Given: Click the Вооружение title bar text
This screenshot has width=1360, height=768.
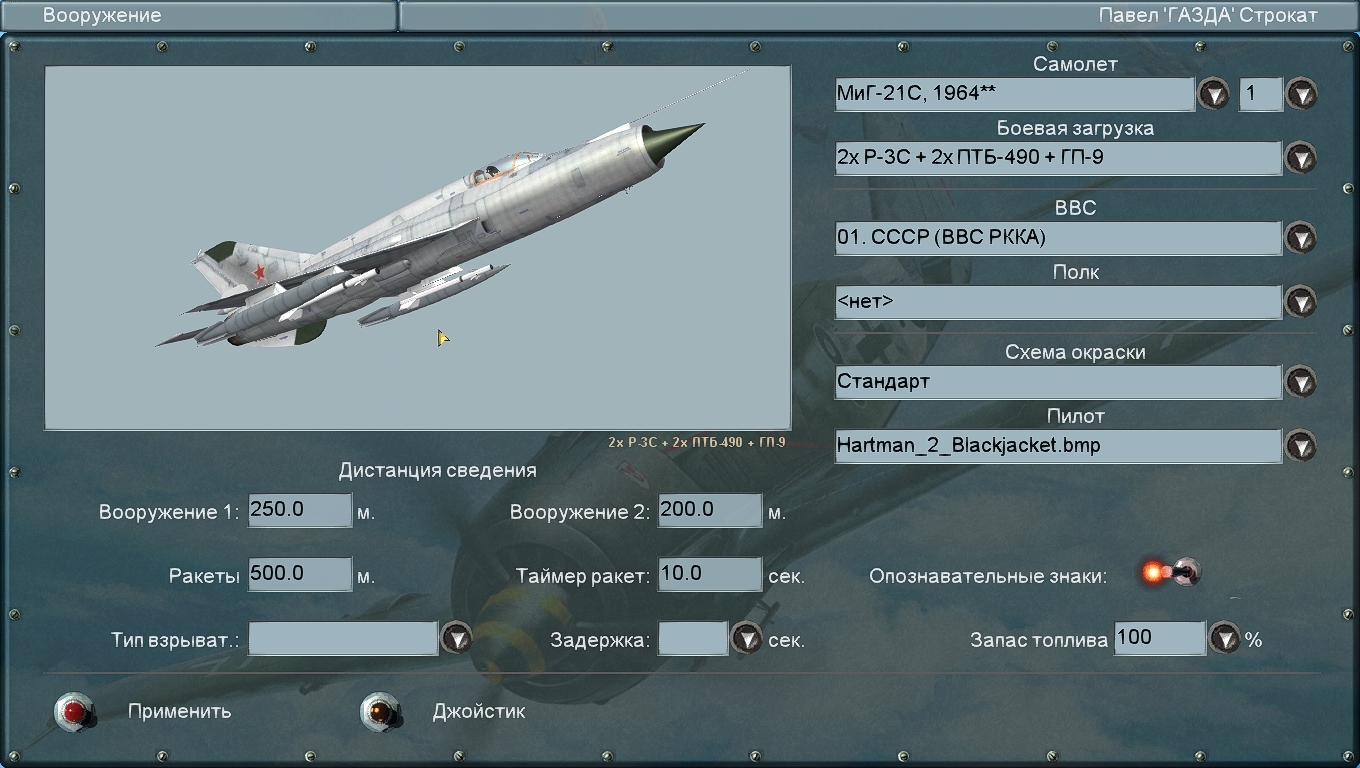Looking at the screenshot, I should (102, 15).
